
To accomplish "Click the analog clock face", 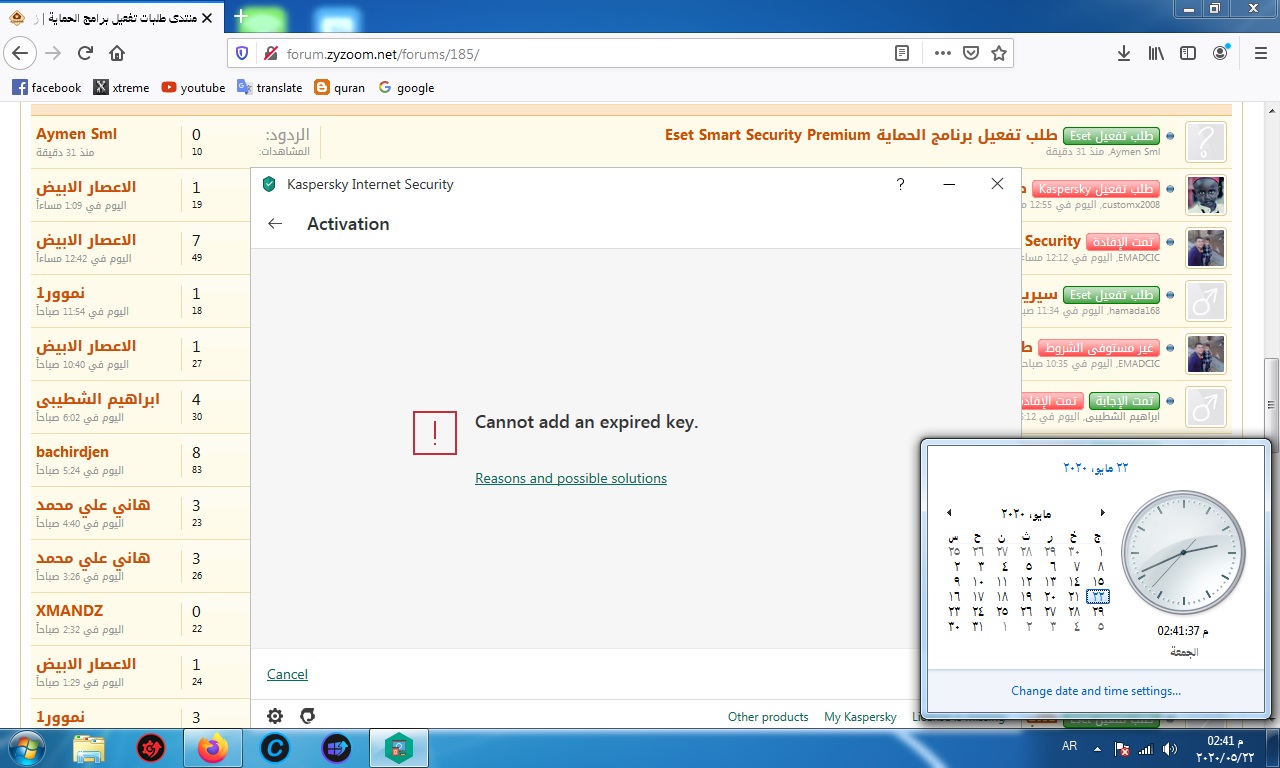I will (x=1183, y=552).
